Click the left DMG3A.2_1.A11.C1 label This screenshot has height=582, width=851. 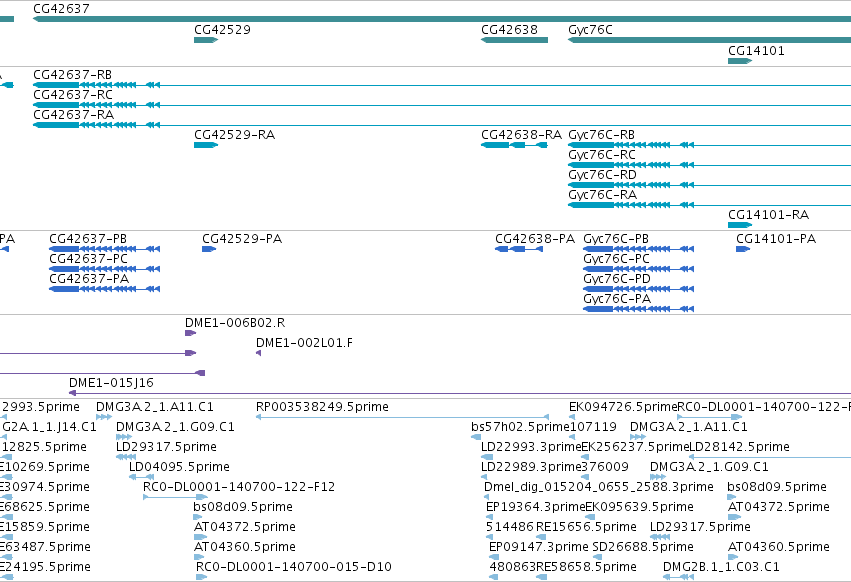(x=155, y=407)
